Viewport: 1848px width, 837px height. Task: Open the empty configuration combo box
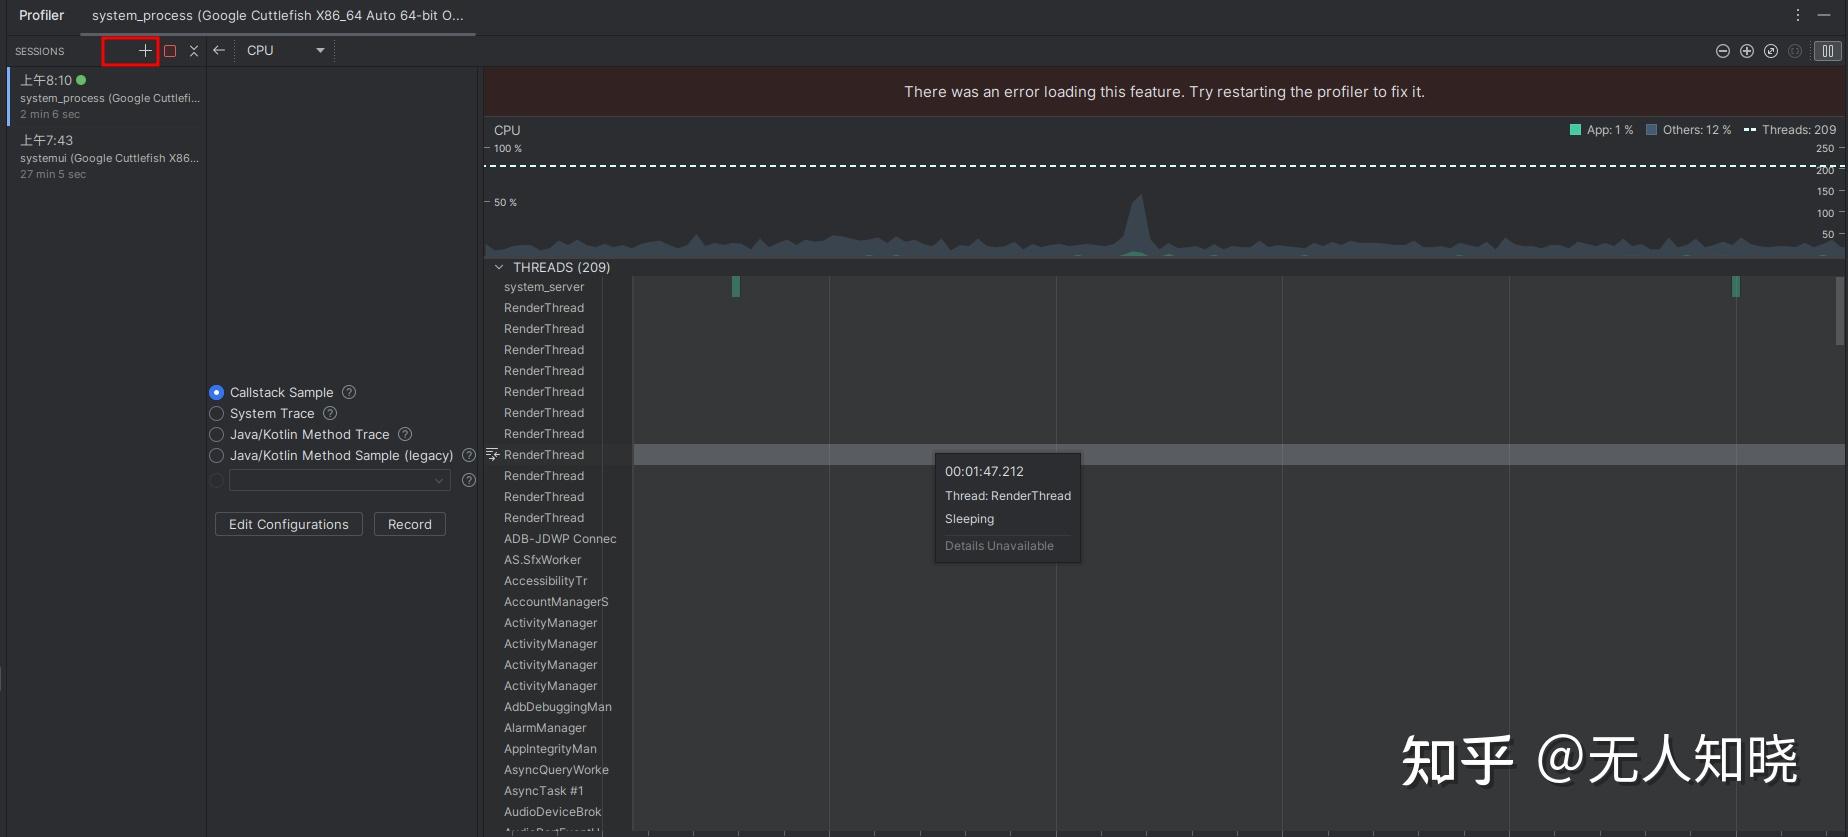click(339, 481)
